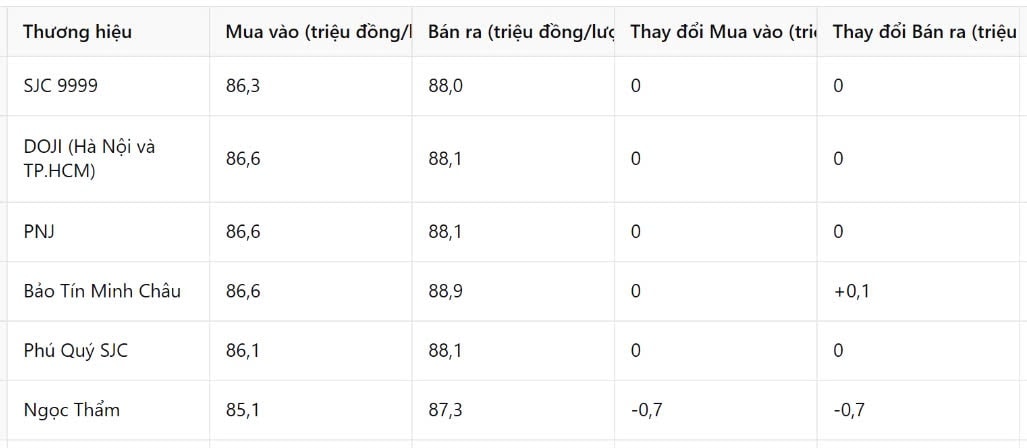Click Phú Quý SJC buy price 86,1

click(243, 351)
